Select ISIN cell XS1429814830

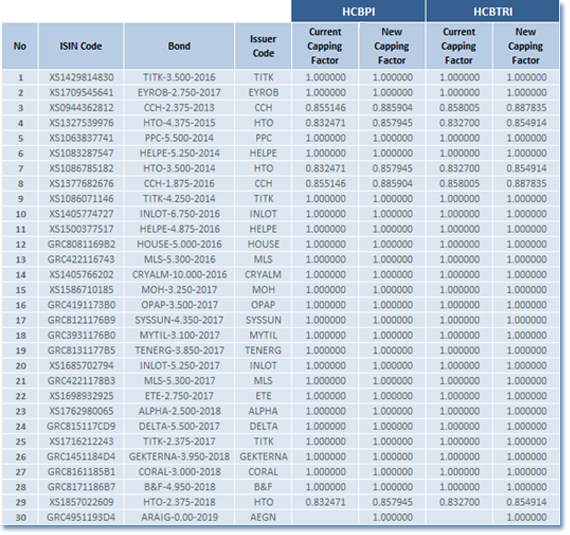pyautogui.click(x=81, y=77)
